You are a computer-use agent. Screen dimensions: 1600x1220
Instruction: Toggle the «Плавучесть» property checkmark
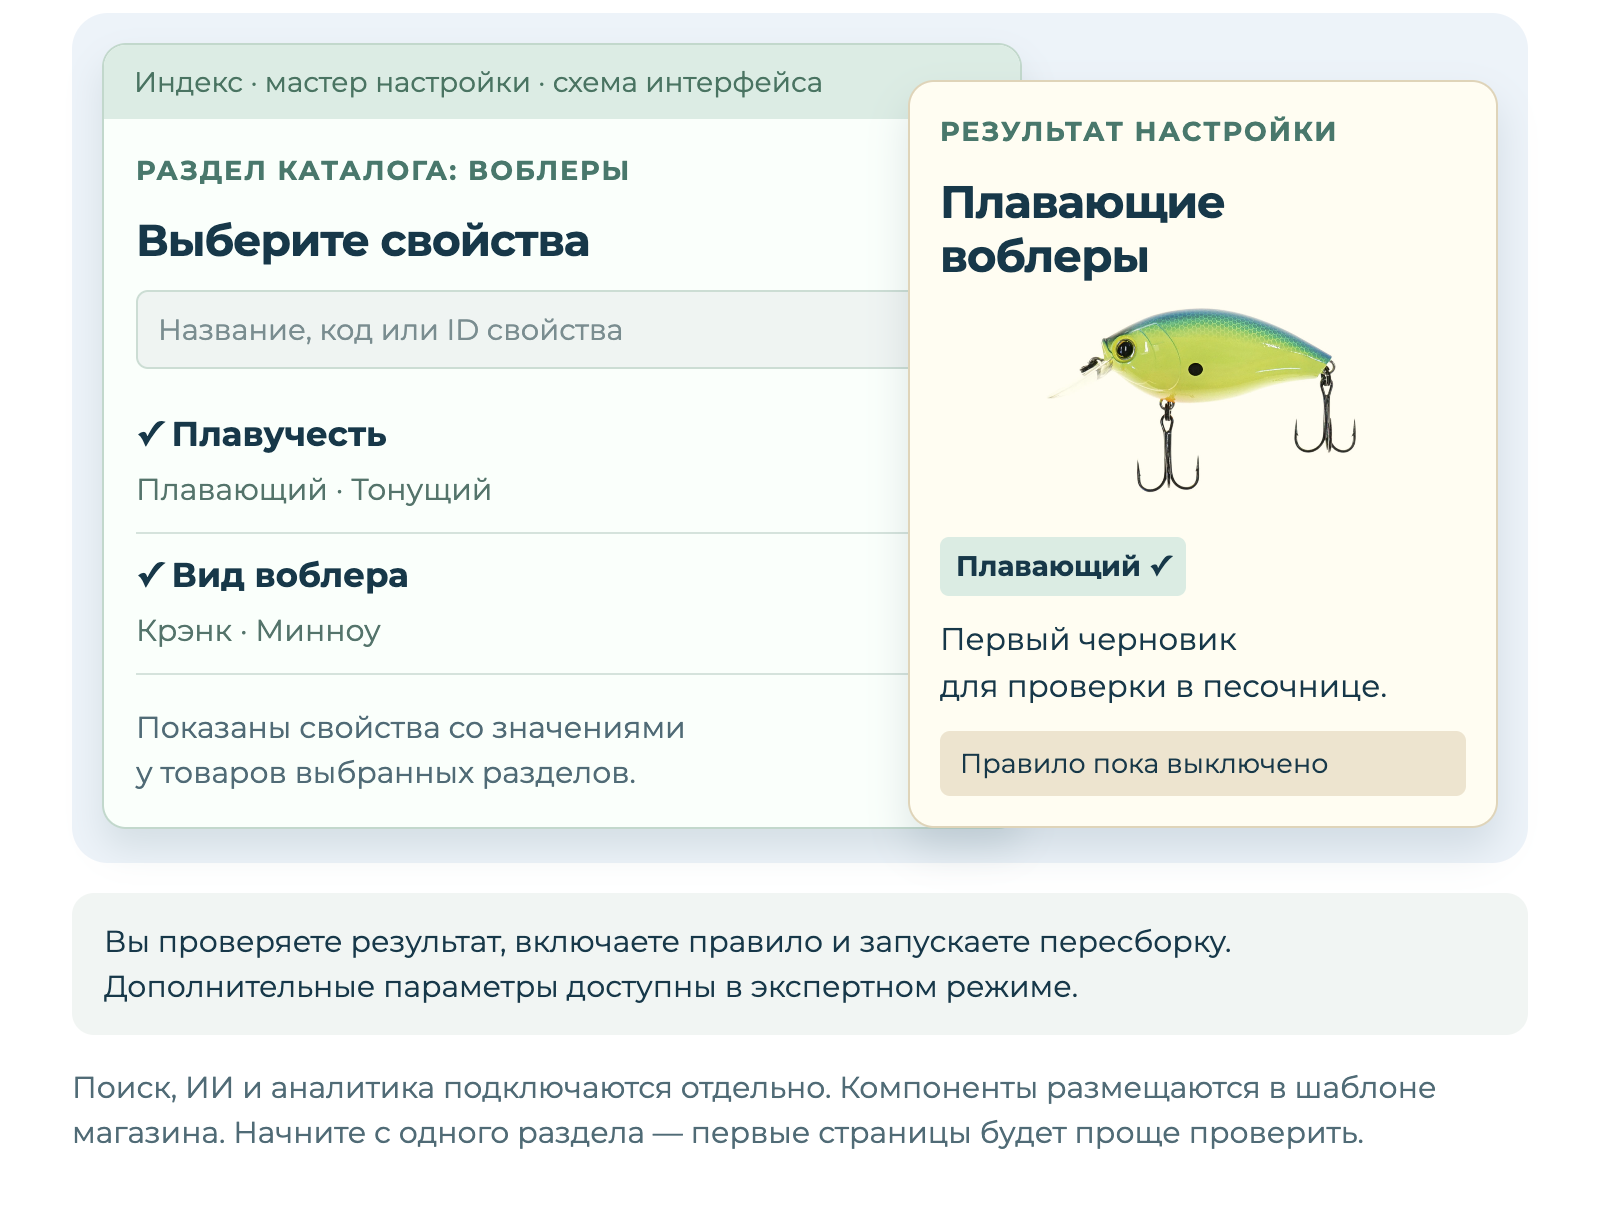click(x=150, y=435)
